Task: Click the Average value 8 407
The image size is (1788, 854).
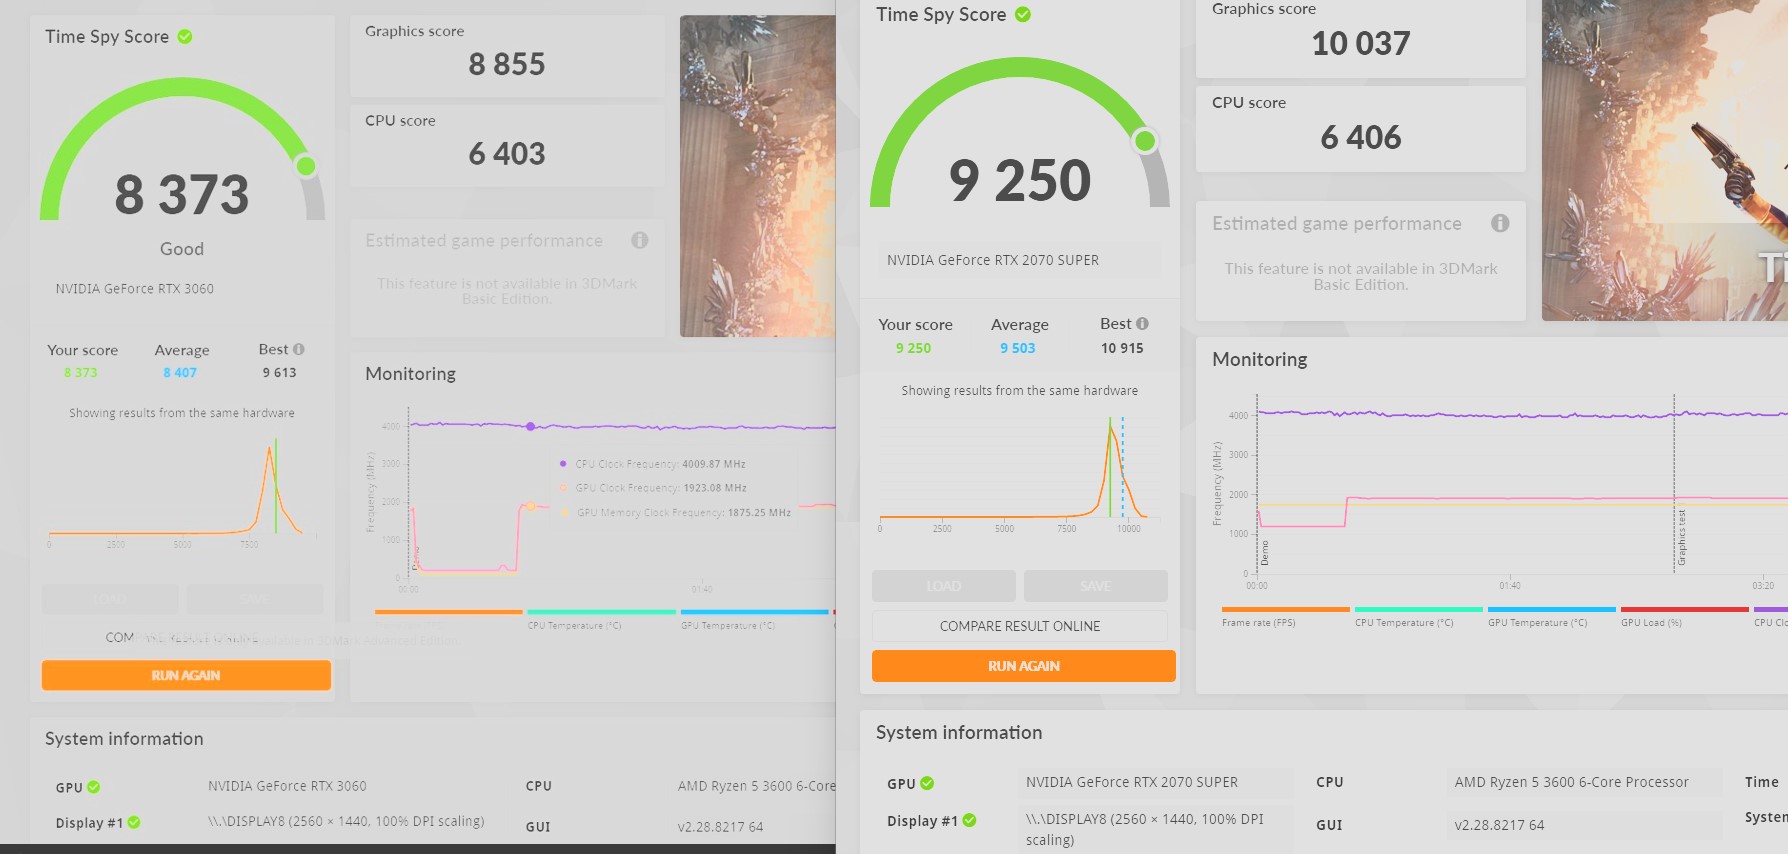Action: [x=180, y=373]
